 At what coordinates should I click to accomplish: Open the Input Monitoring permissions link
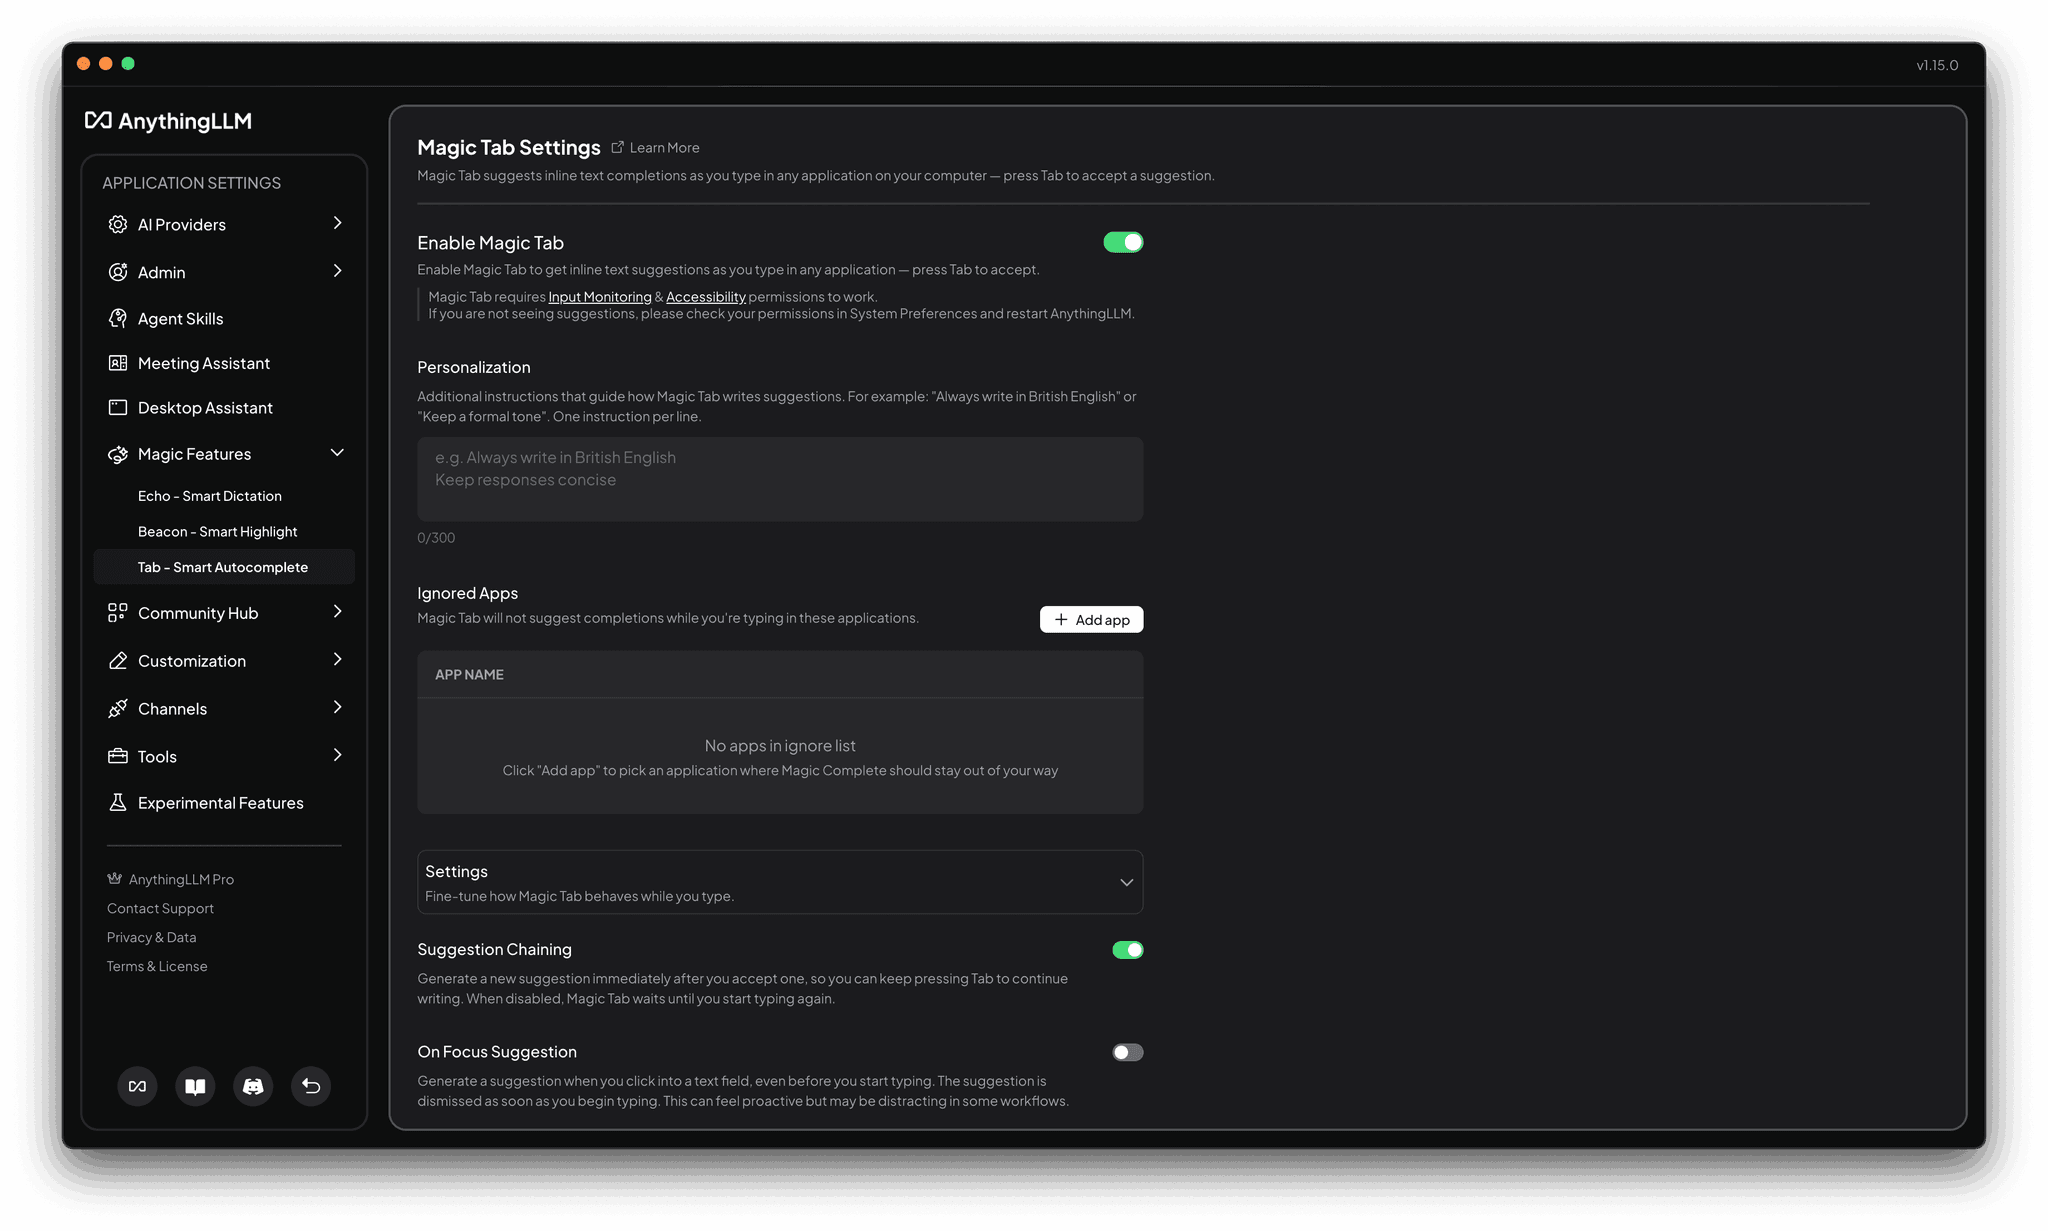pyautogui.click(x=600, y=297)
